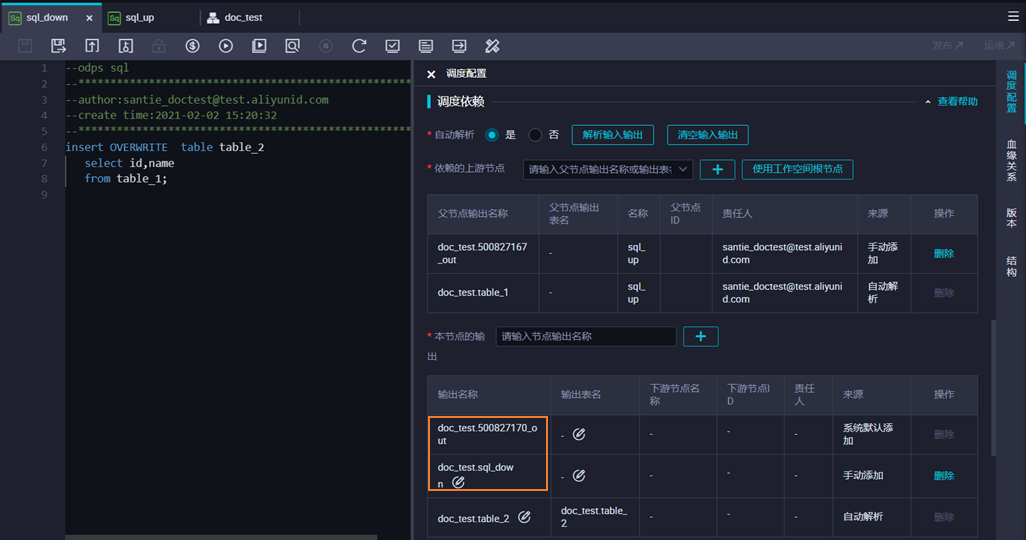Select 否 for 自动解析
The image size is (1026, 540).
535,135
